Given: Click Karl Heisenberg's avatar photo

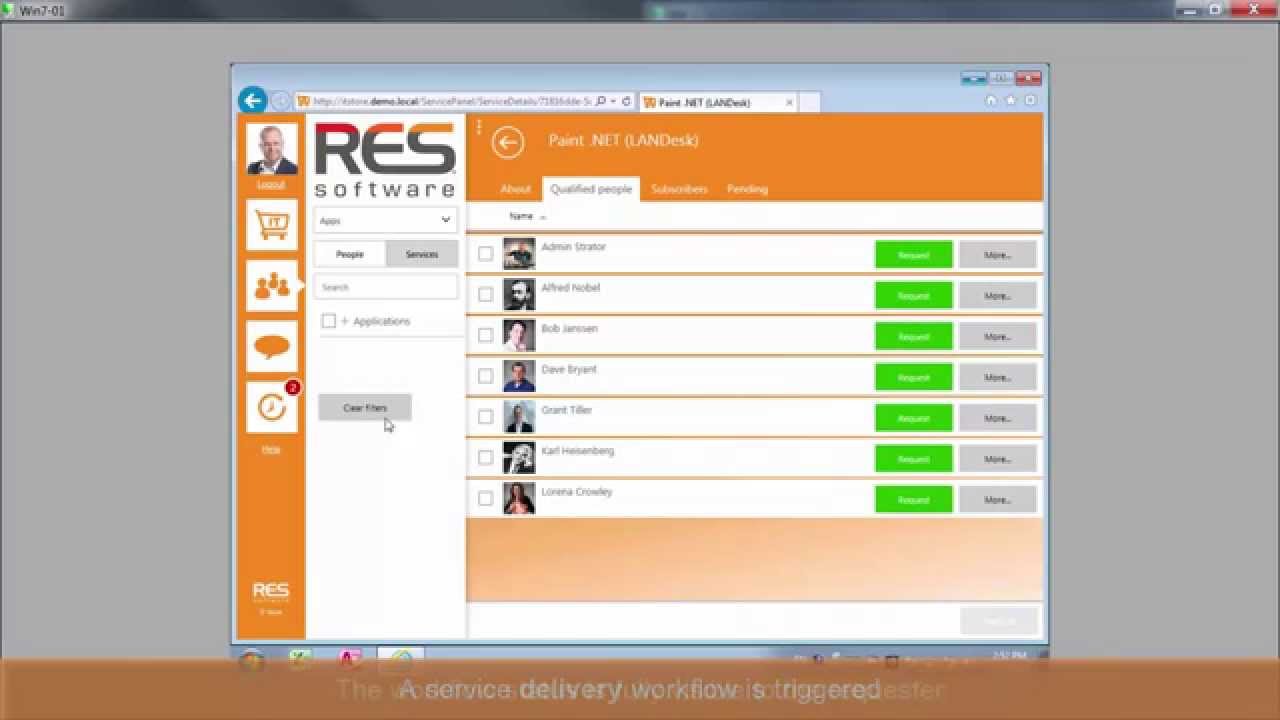Looking at the screenshot, I should (x=519, y=458).
